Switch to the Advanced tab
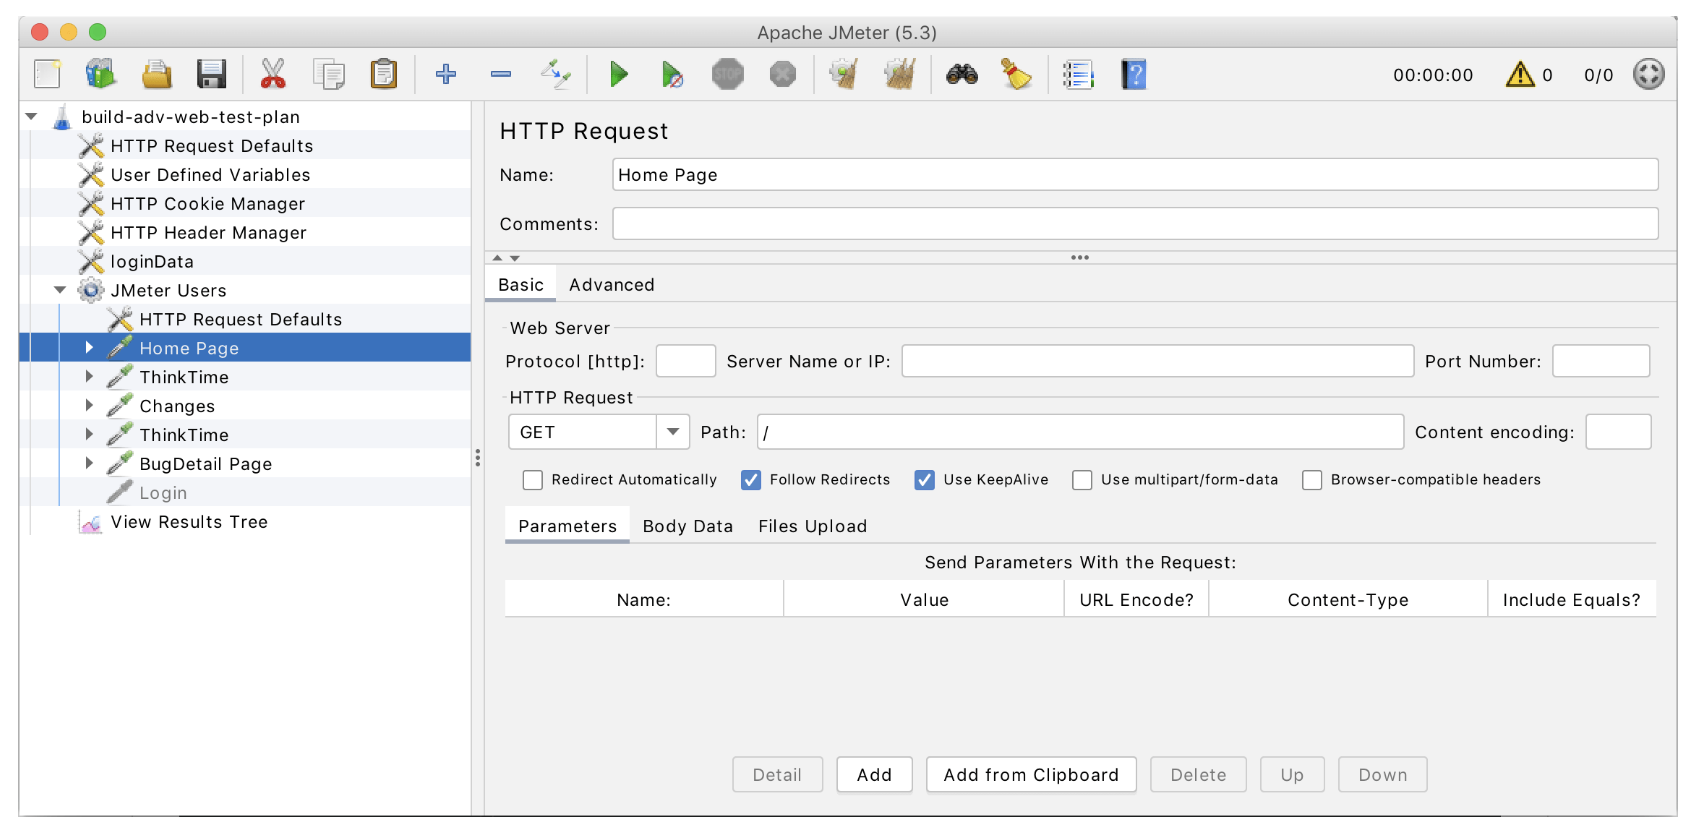Image resolution: width=1688 pixels, height=826 pixels. point(612,285)
